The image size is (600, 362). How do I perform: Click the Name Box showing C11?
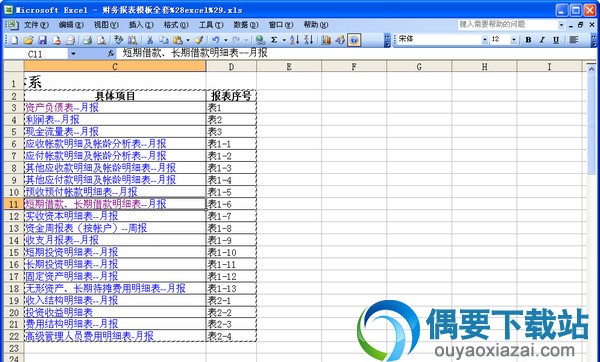tap(36, 54)
